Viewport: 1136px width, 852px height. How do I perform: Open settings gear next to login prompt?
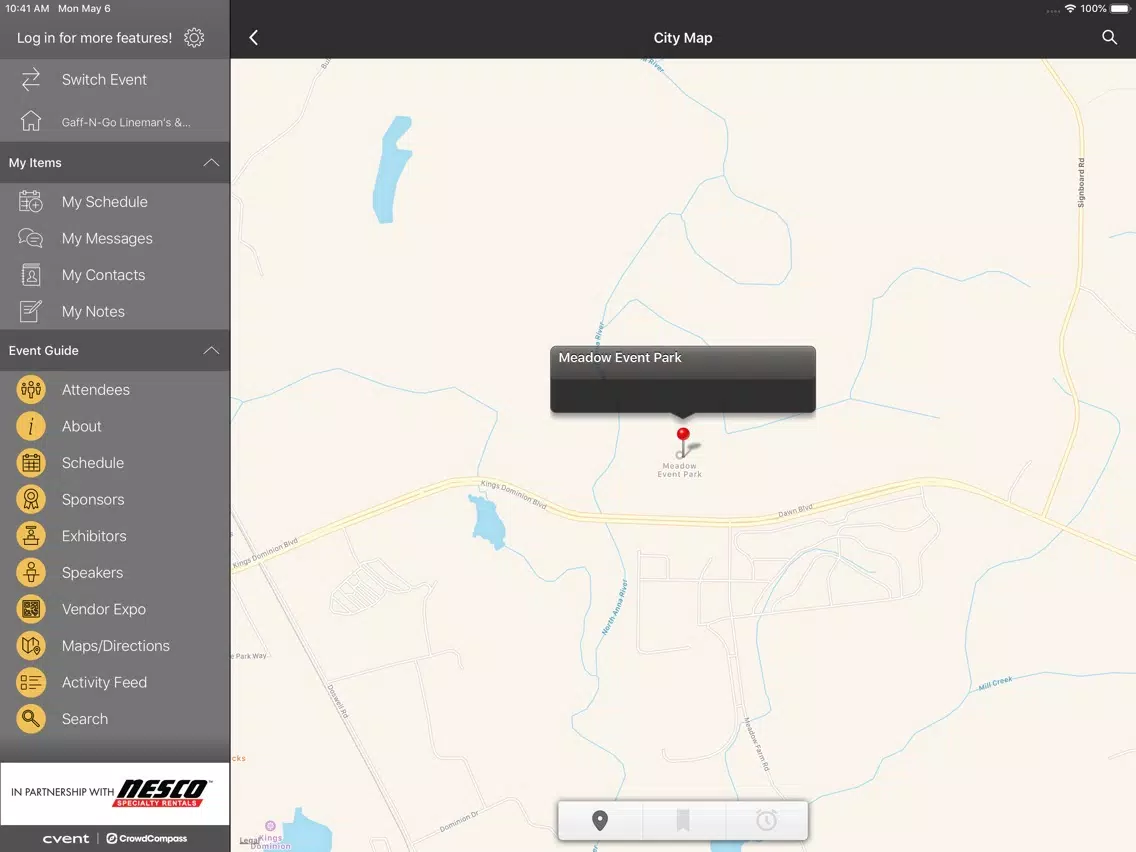click(x=194, y=38)
